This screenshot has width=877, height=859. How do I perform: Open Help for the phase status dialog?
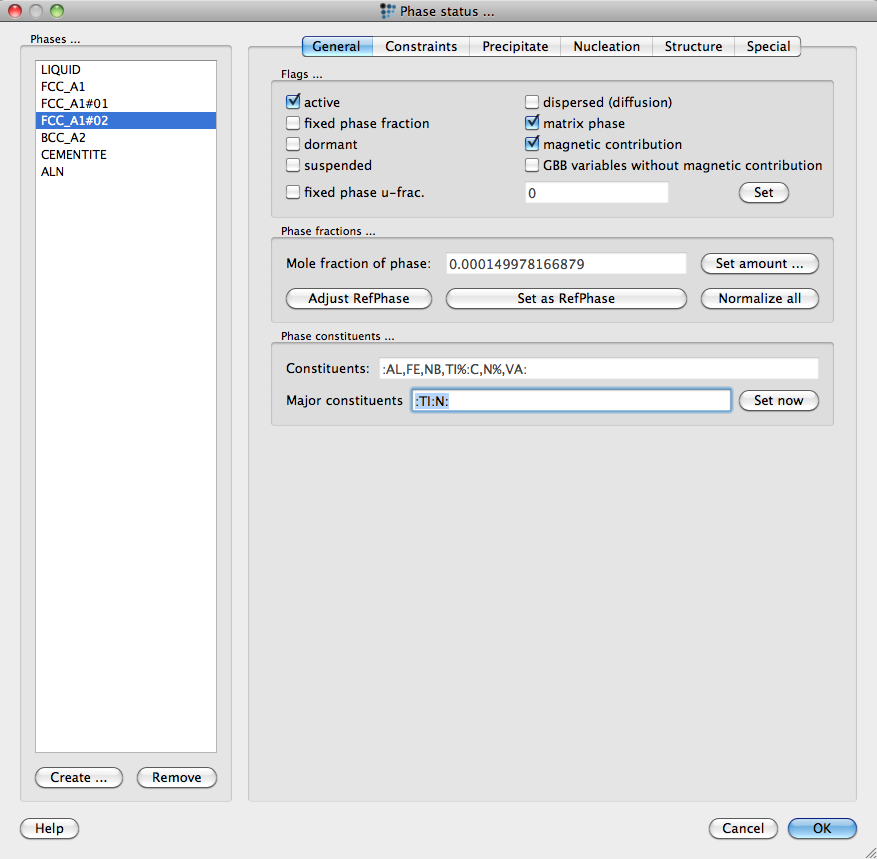tap(49, 828)
